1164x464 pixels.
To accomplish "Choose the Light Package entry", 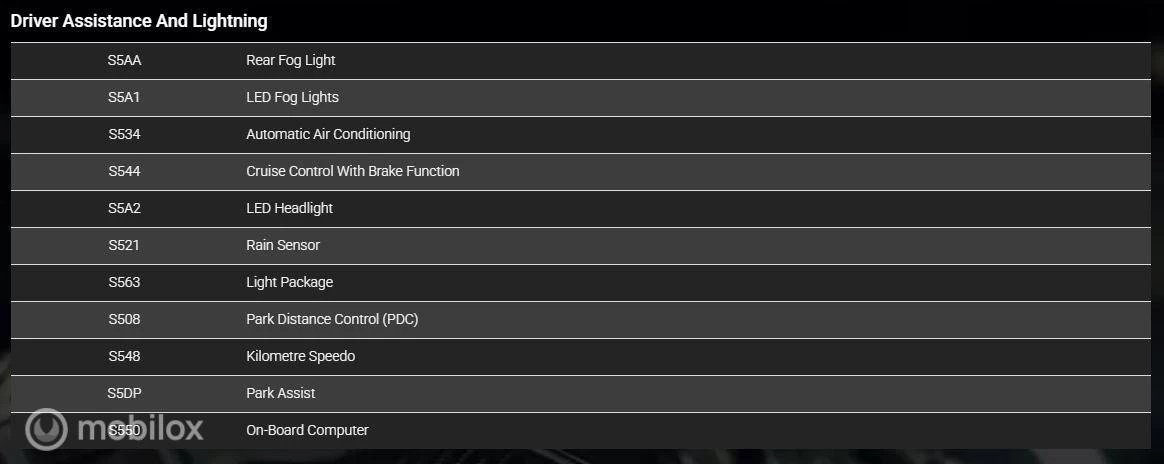I will pyautogui.click(x=289, y=282).
